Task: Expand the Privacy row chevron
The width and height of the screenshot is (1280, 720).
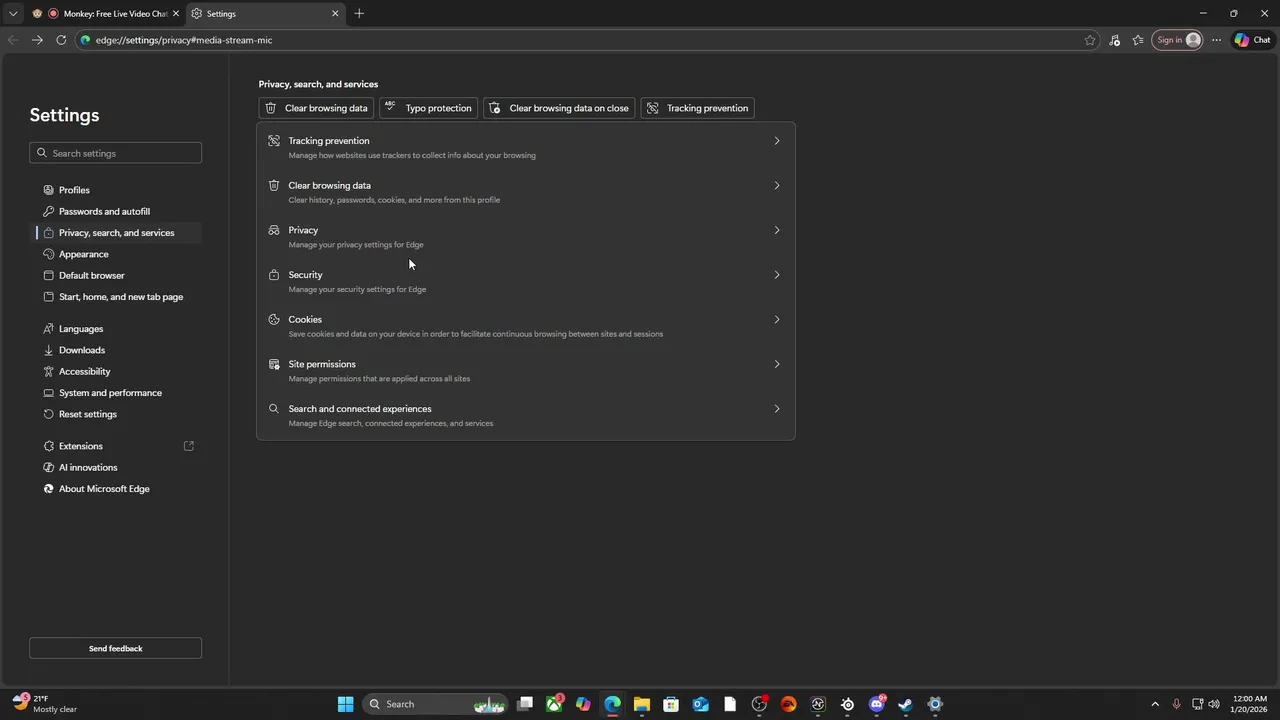Action: [x=776, y=230]
